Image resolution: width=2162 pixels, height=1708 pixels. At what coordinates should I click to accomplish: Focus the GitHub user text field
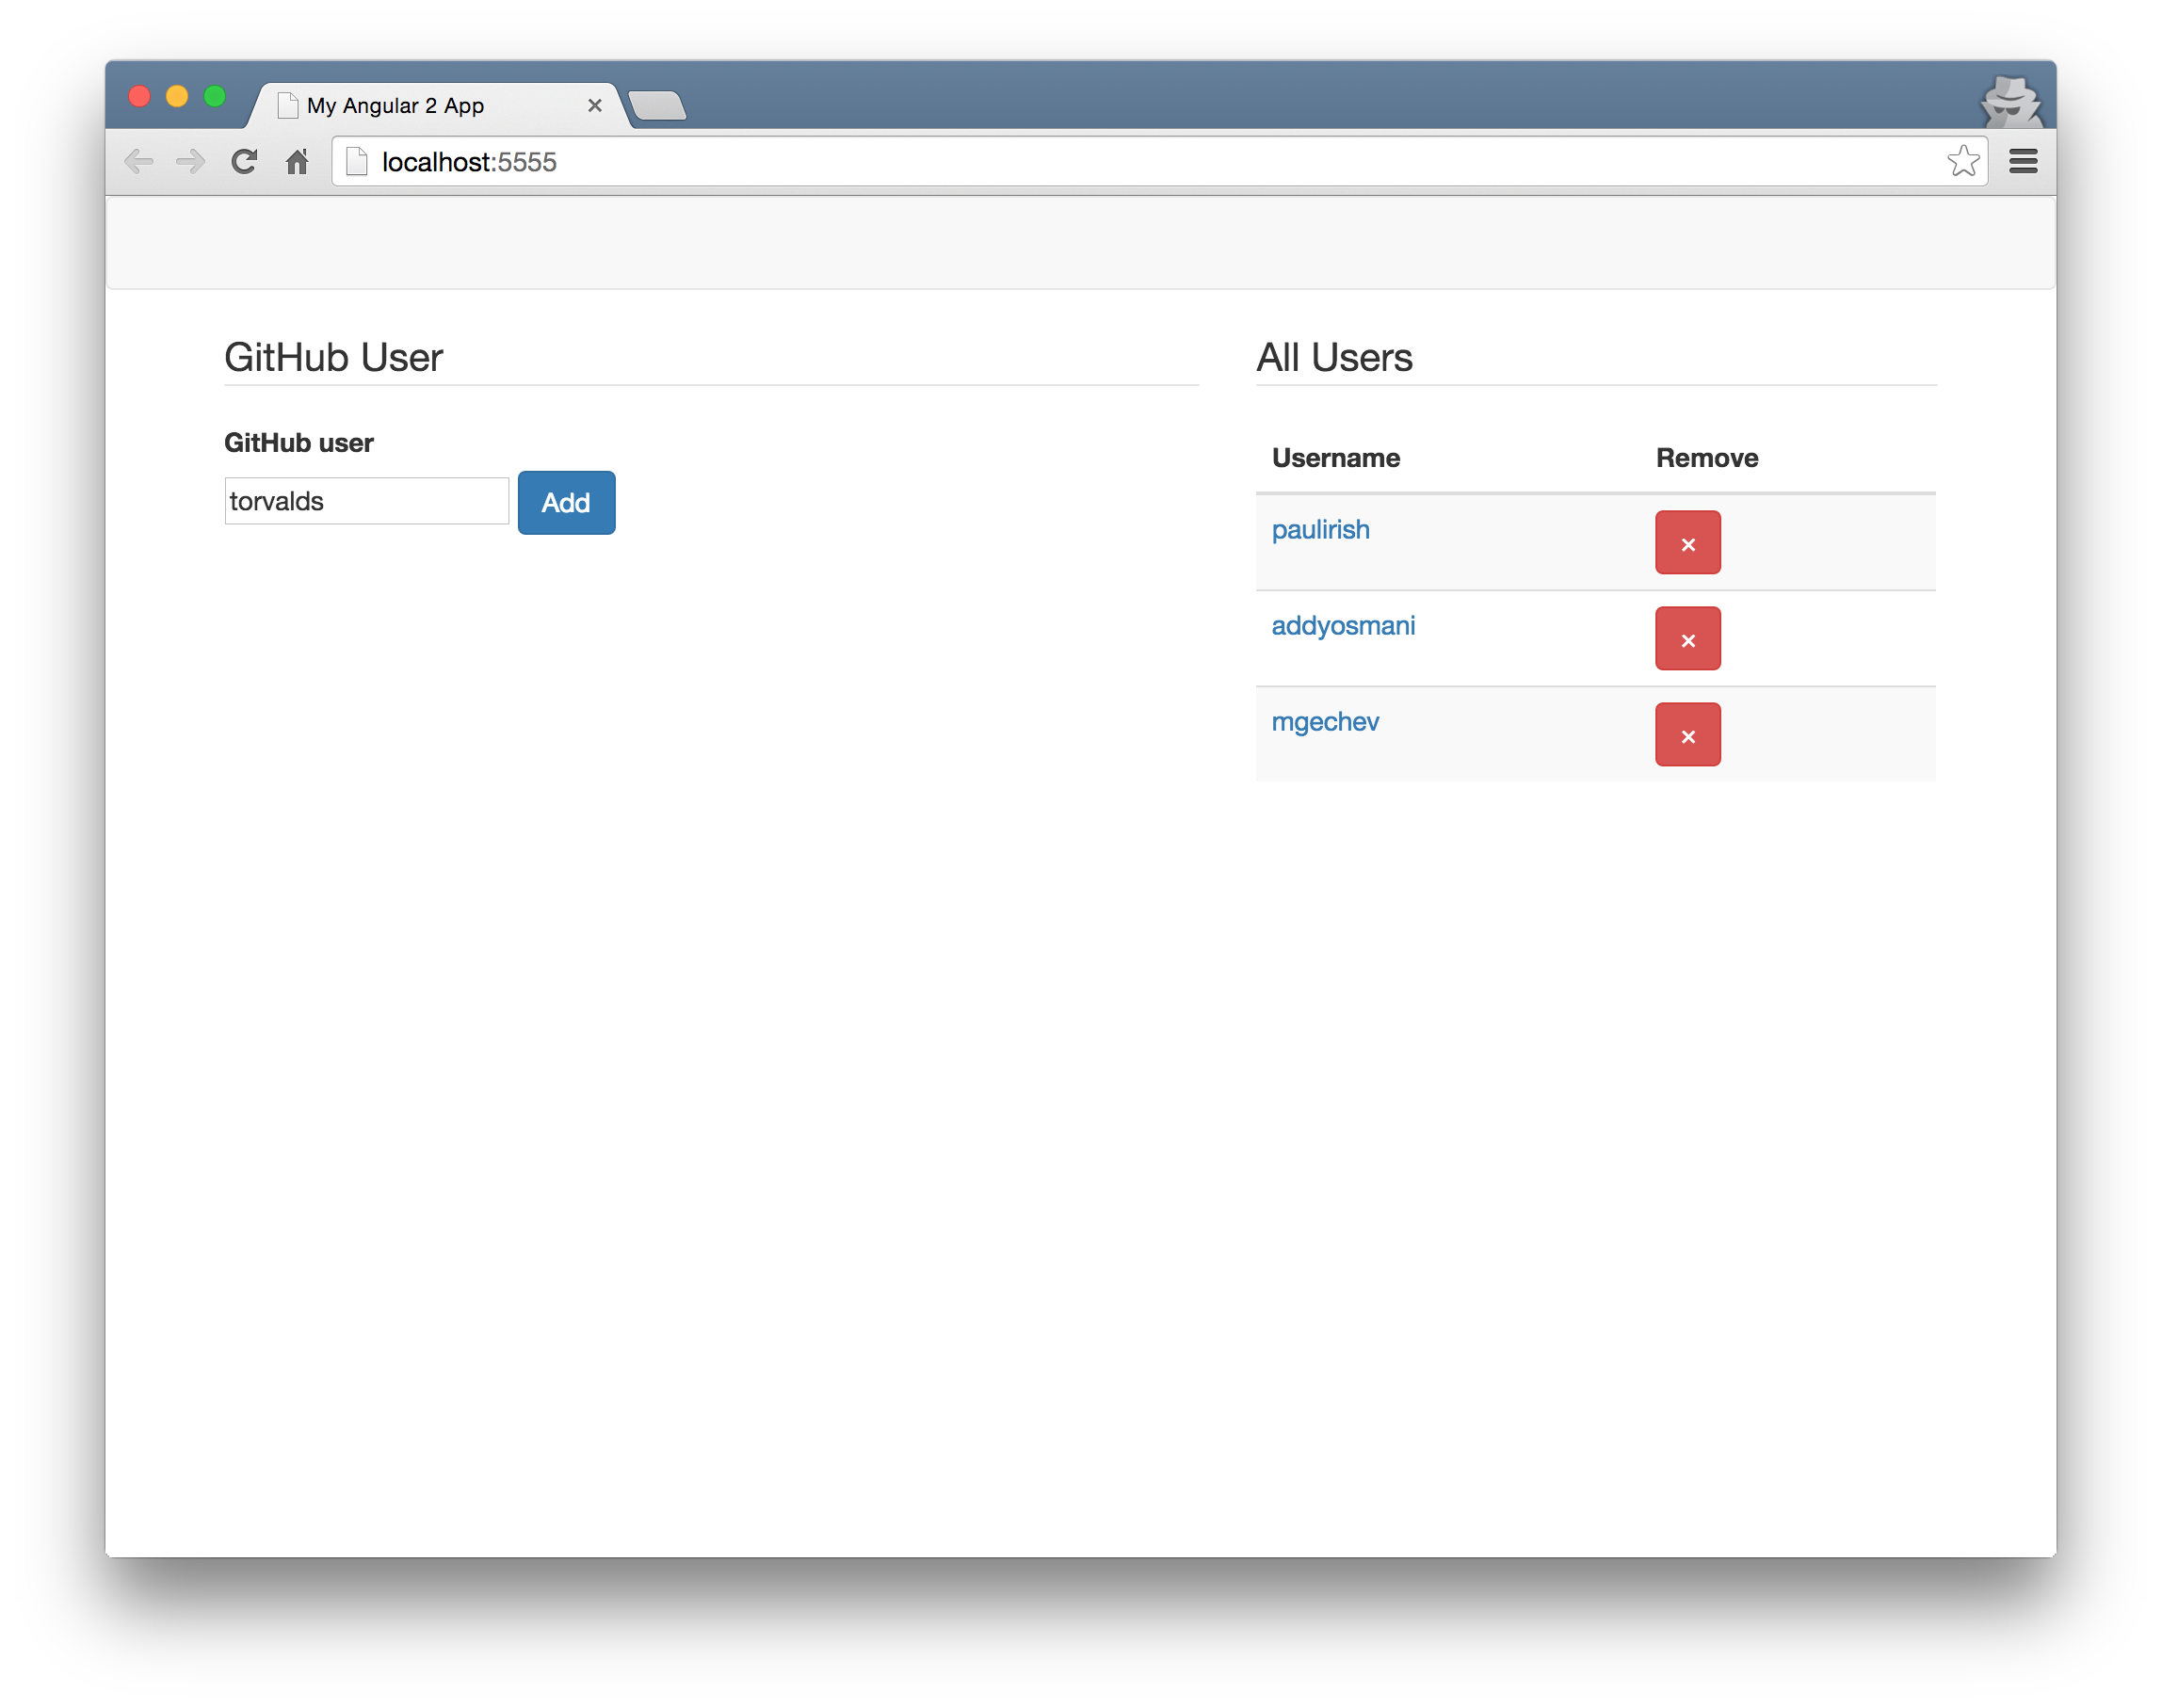point(366,501)
